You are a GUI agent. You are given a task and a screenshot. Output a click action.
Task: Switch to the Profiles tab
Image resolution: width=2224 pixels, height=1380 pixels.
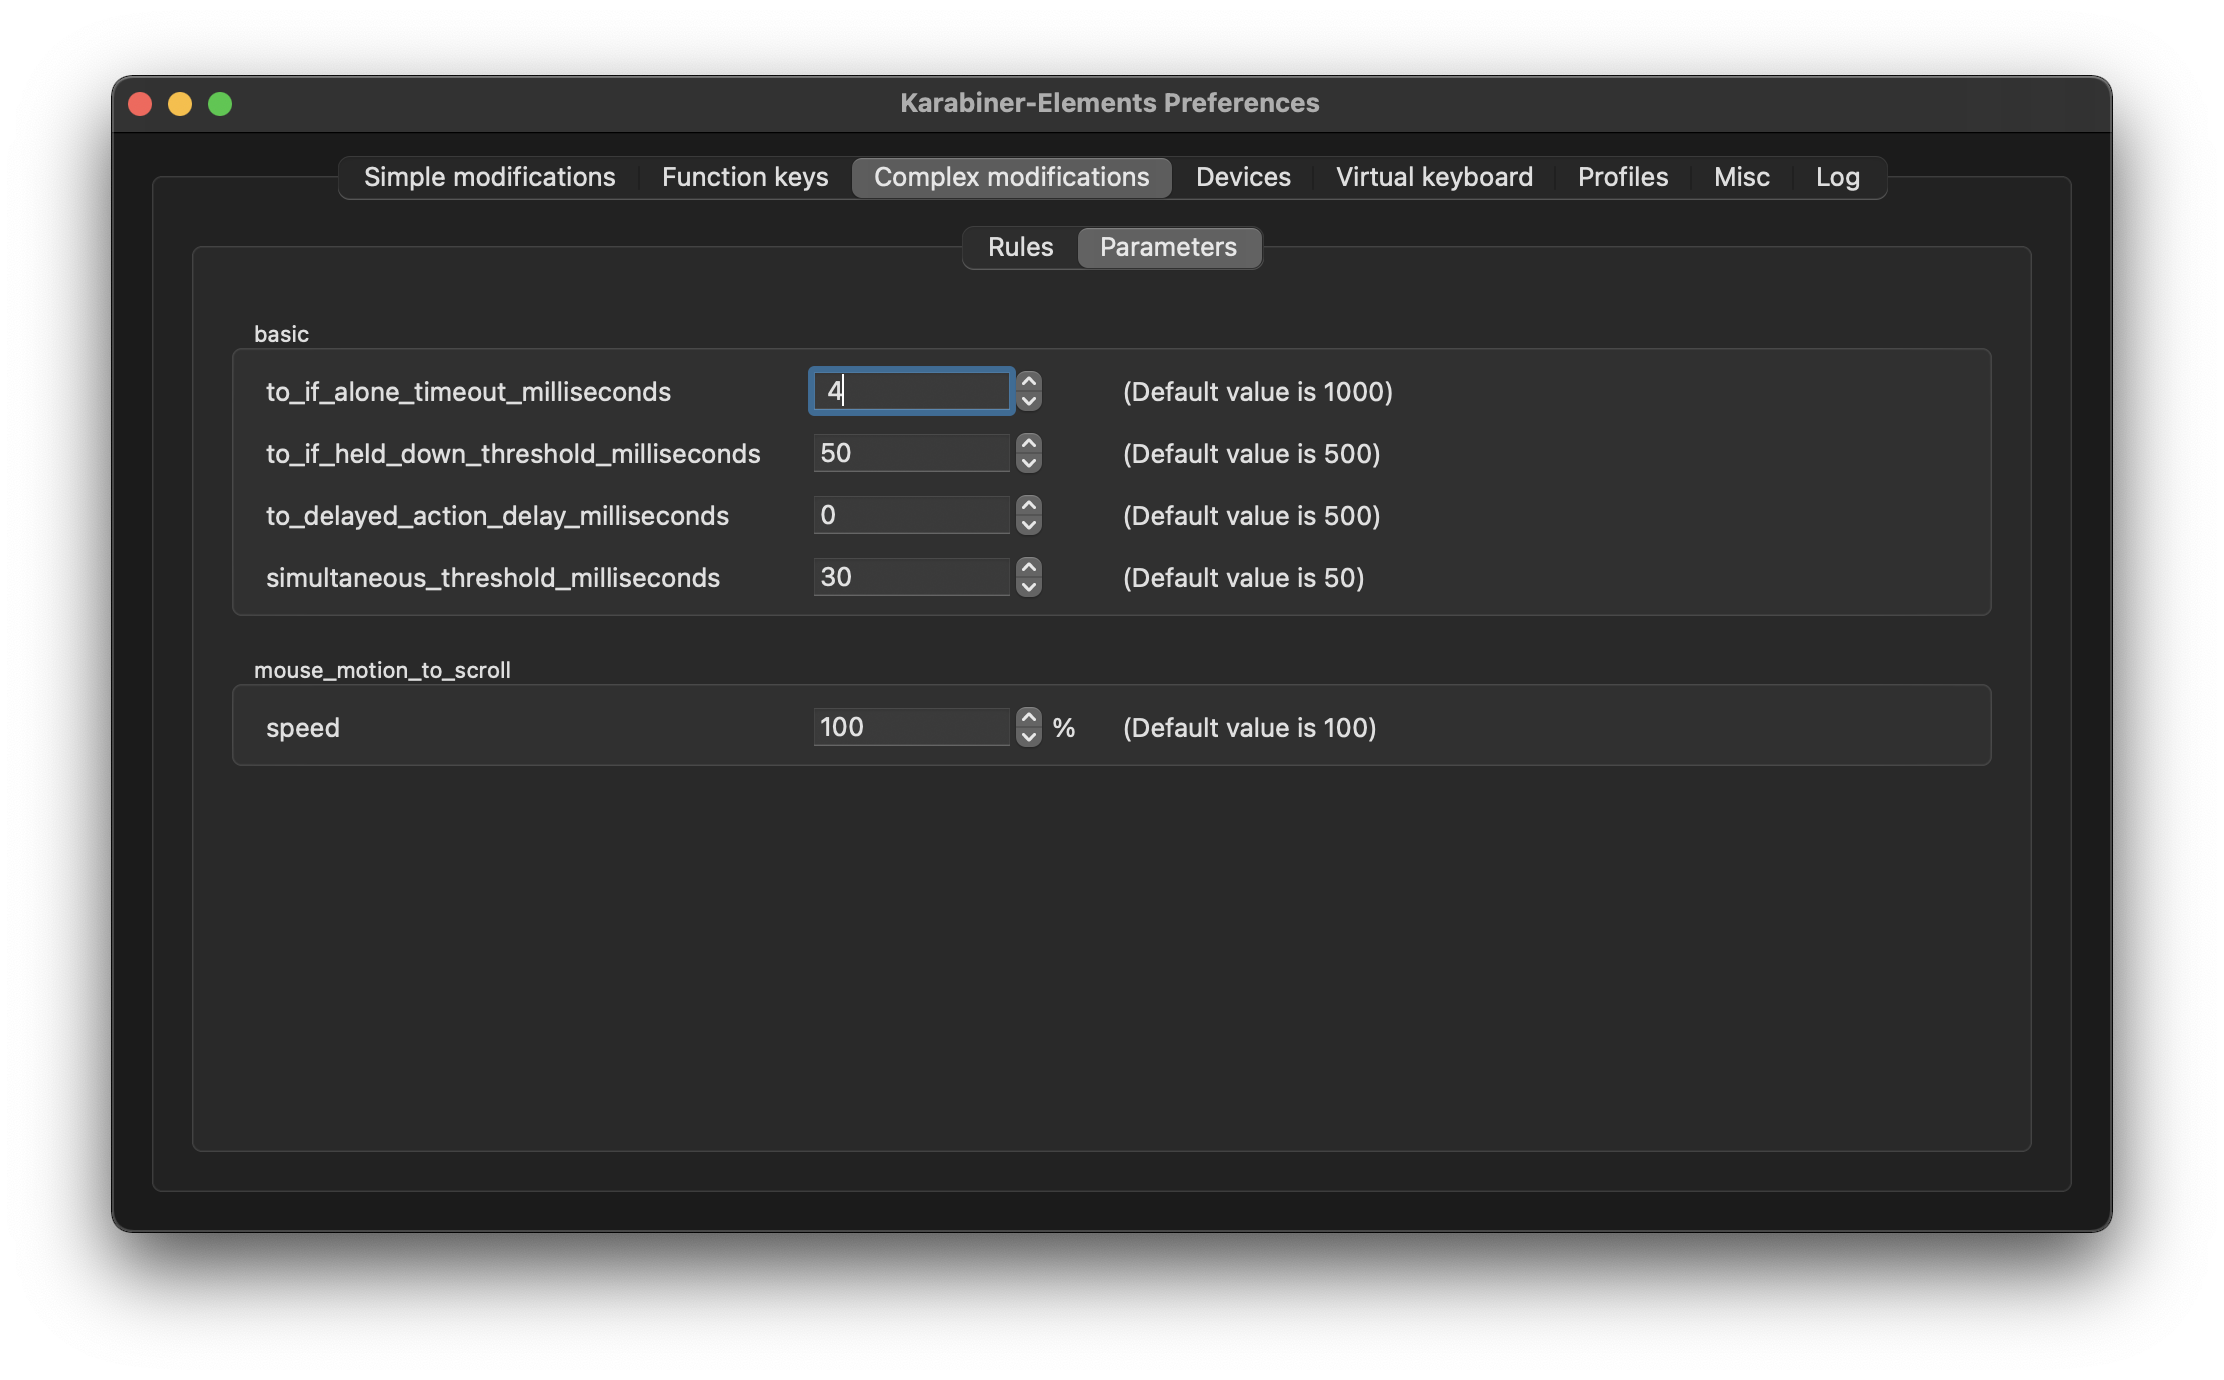1622,177
